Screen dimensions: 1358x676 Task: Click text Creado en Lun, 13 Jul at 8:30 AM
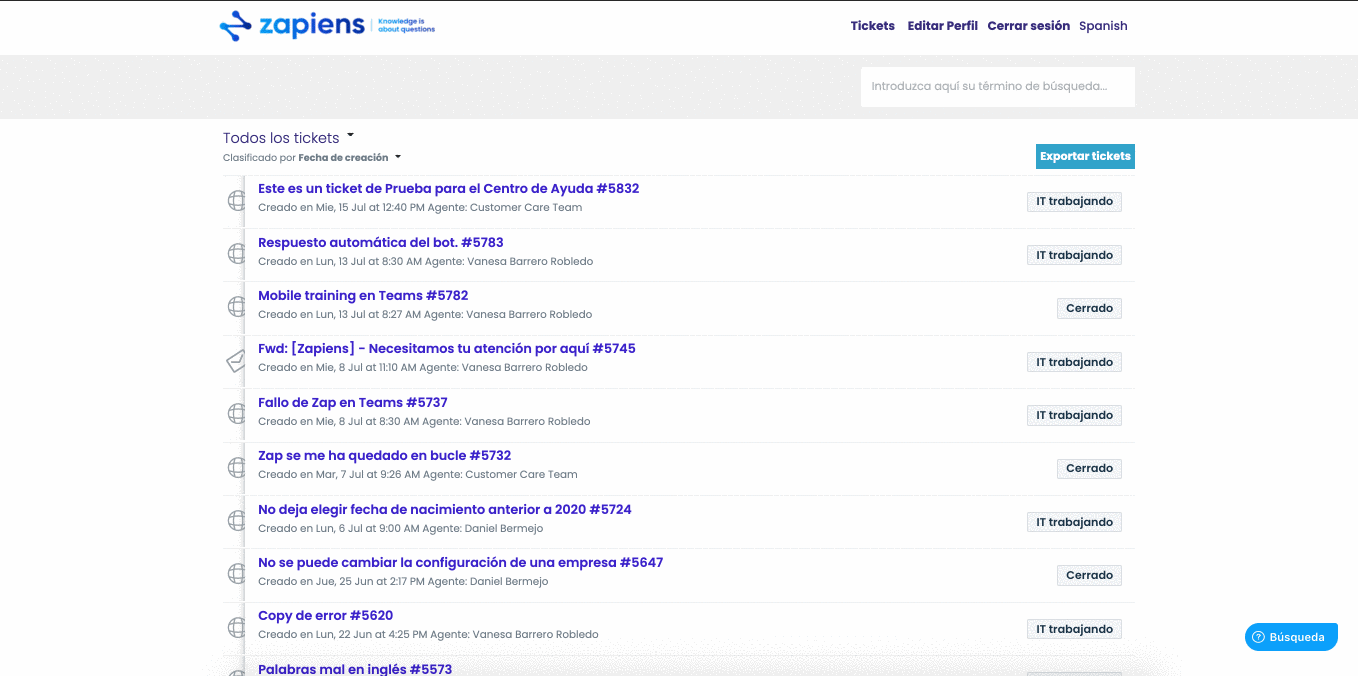pos(340,262)
